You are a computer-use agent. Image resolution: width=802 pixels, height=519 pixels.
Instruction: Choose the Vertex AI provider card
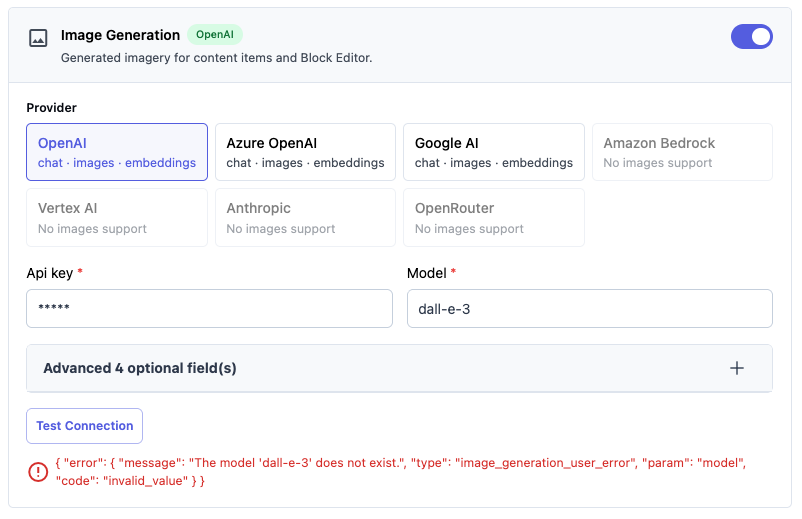117,217
